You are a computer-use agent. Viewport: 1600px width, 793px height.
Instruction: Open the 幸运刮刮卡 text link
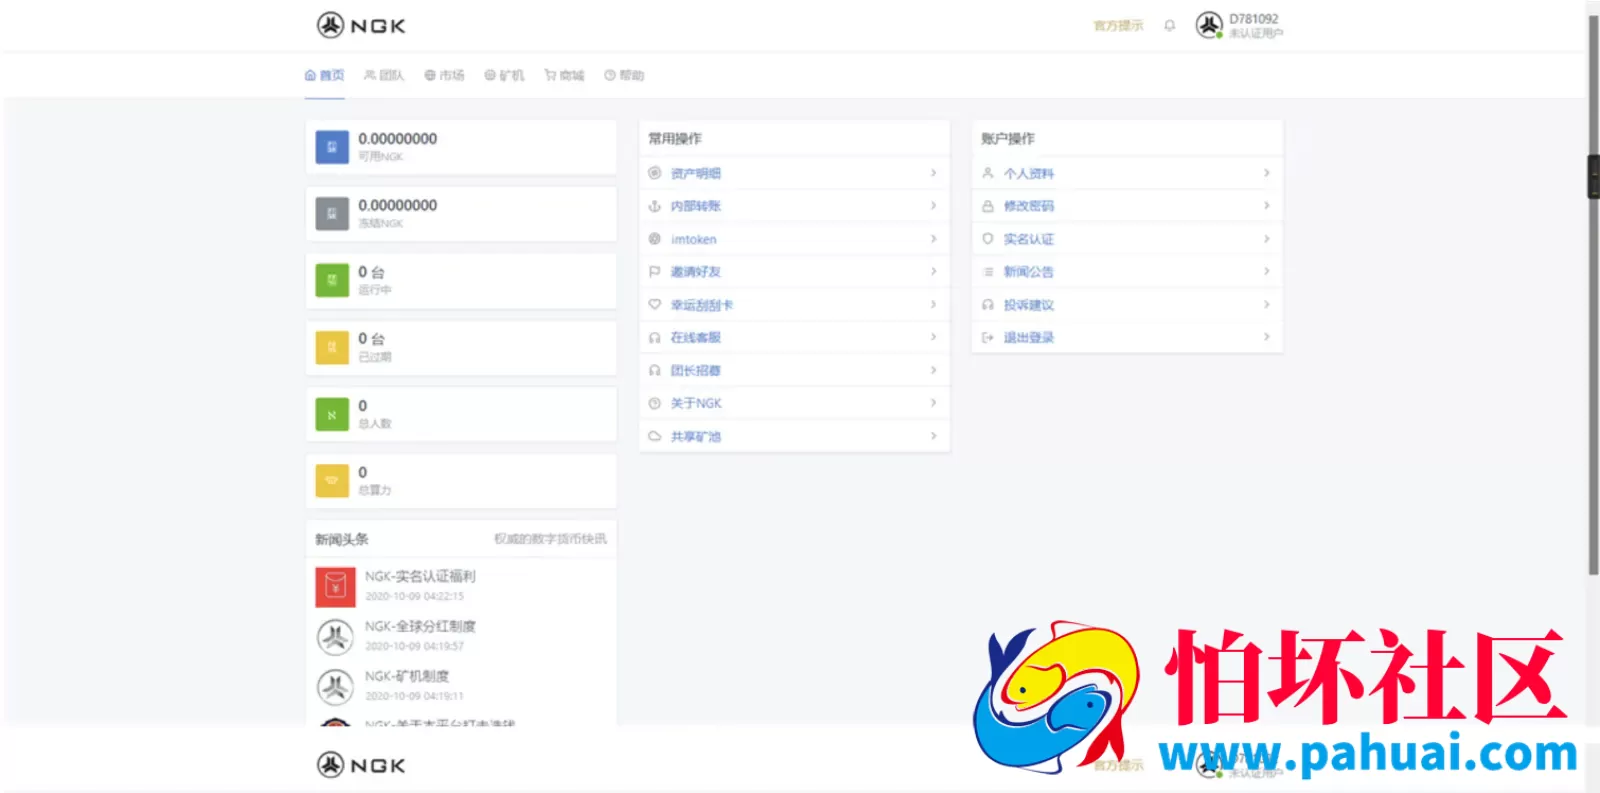pos(702,305)
